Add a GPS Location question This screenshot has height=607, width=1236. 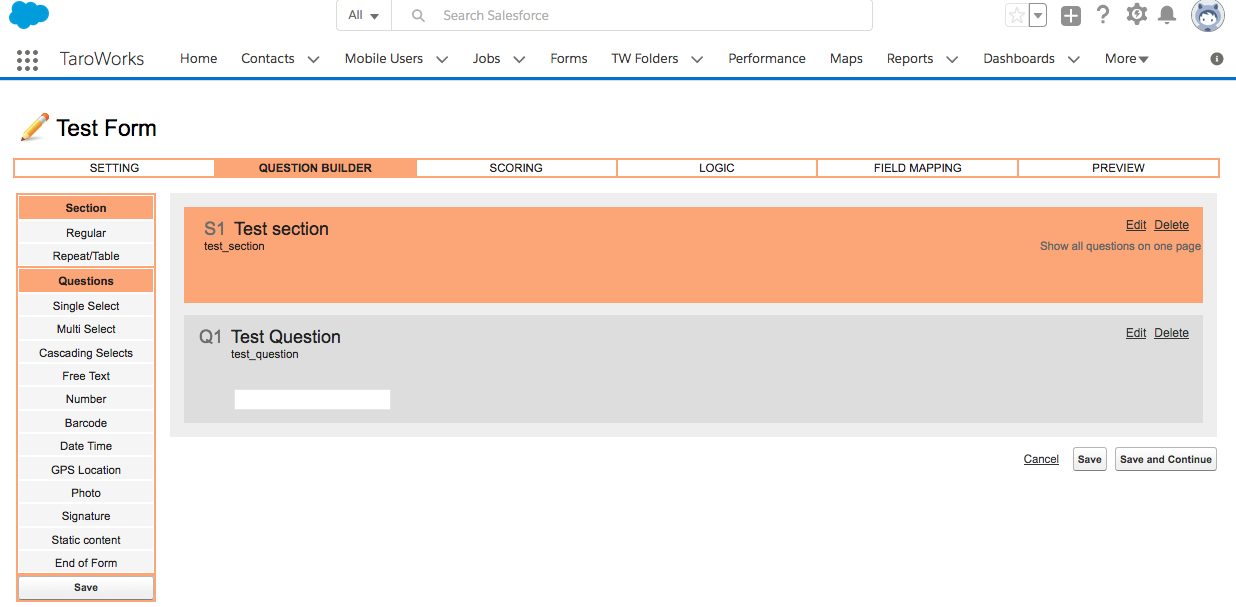[86, 470]
